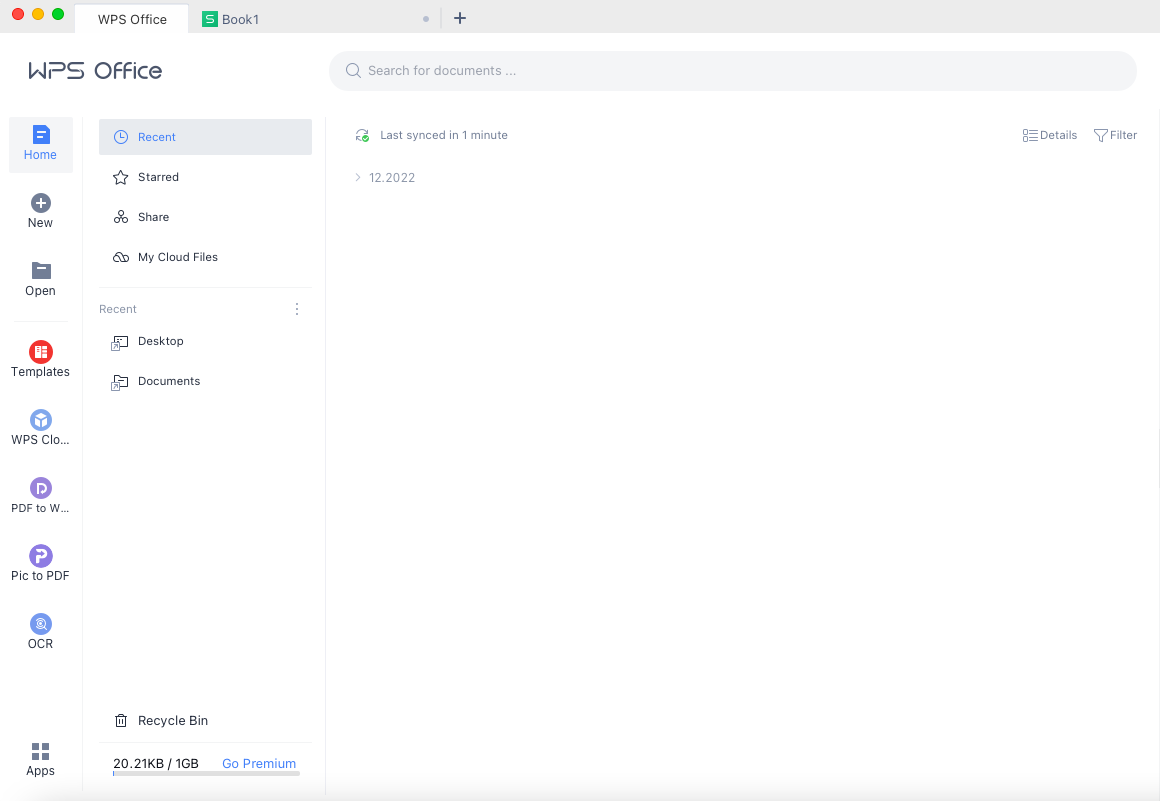
Task: Open the Share section
Action: click(205, 217)
